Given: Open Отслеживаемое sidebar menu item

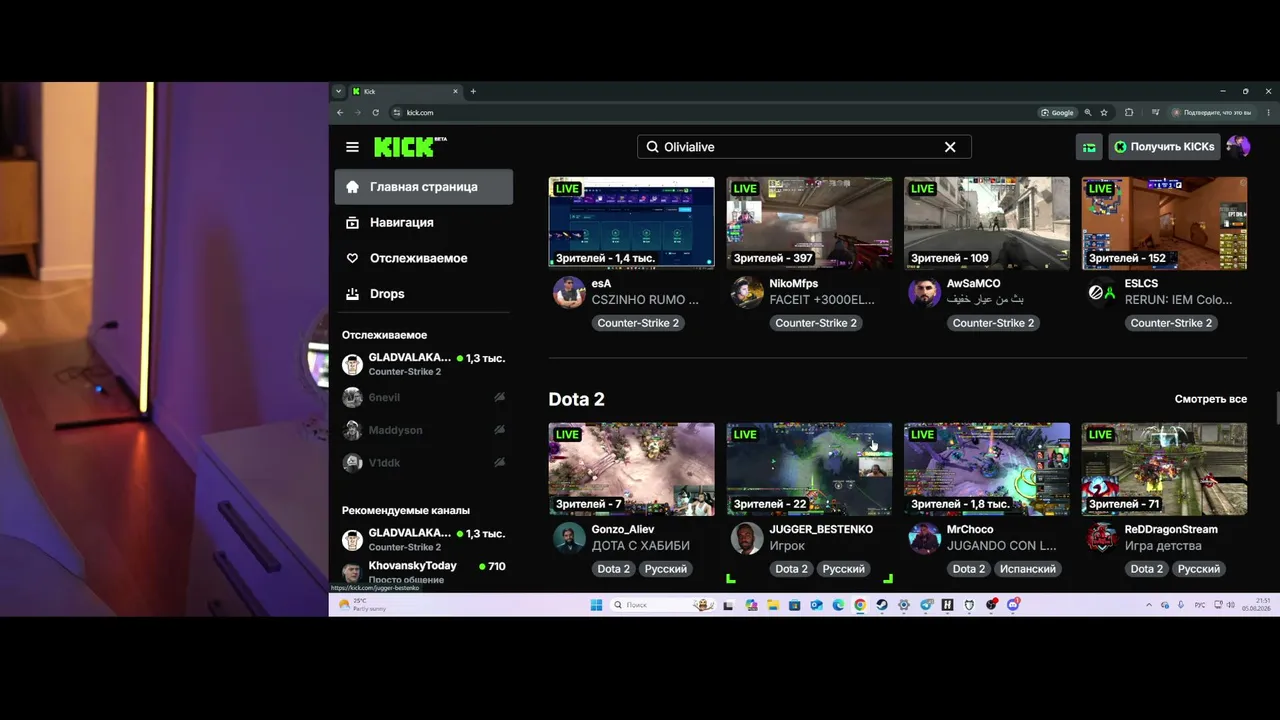Looking at the screenshot, I should pyautogui.click(x=424, y=258).
